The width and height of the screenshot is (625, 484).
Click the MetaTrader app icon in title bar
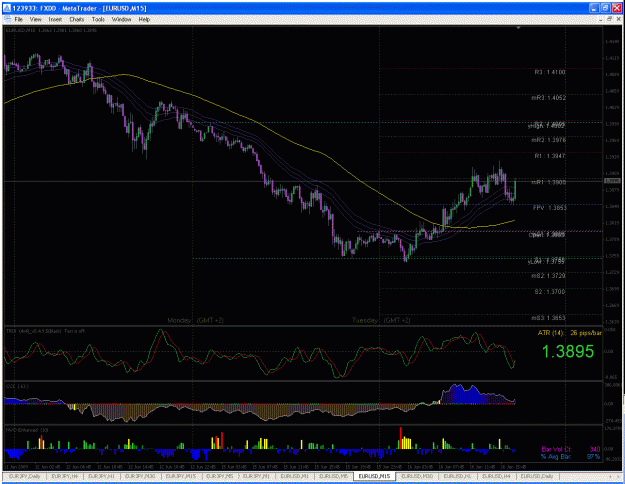click(7, 8)
